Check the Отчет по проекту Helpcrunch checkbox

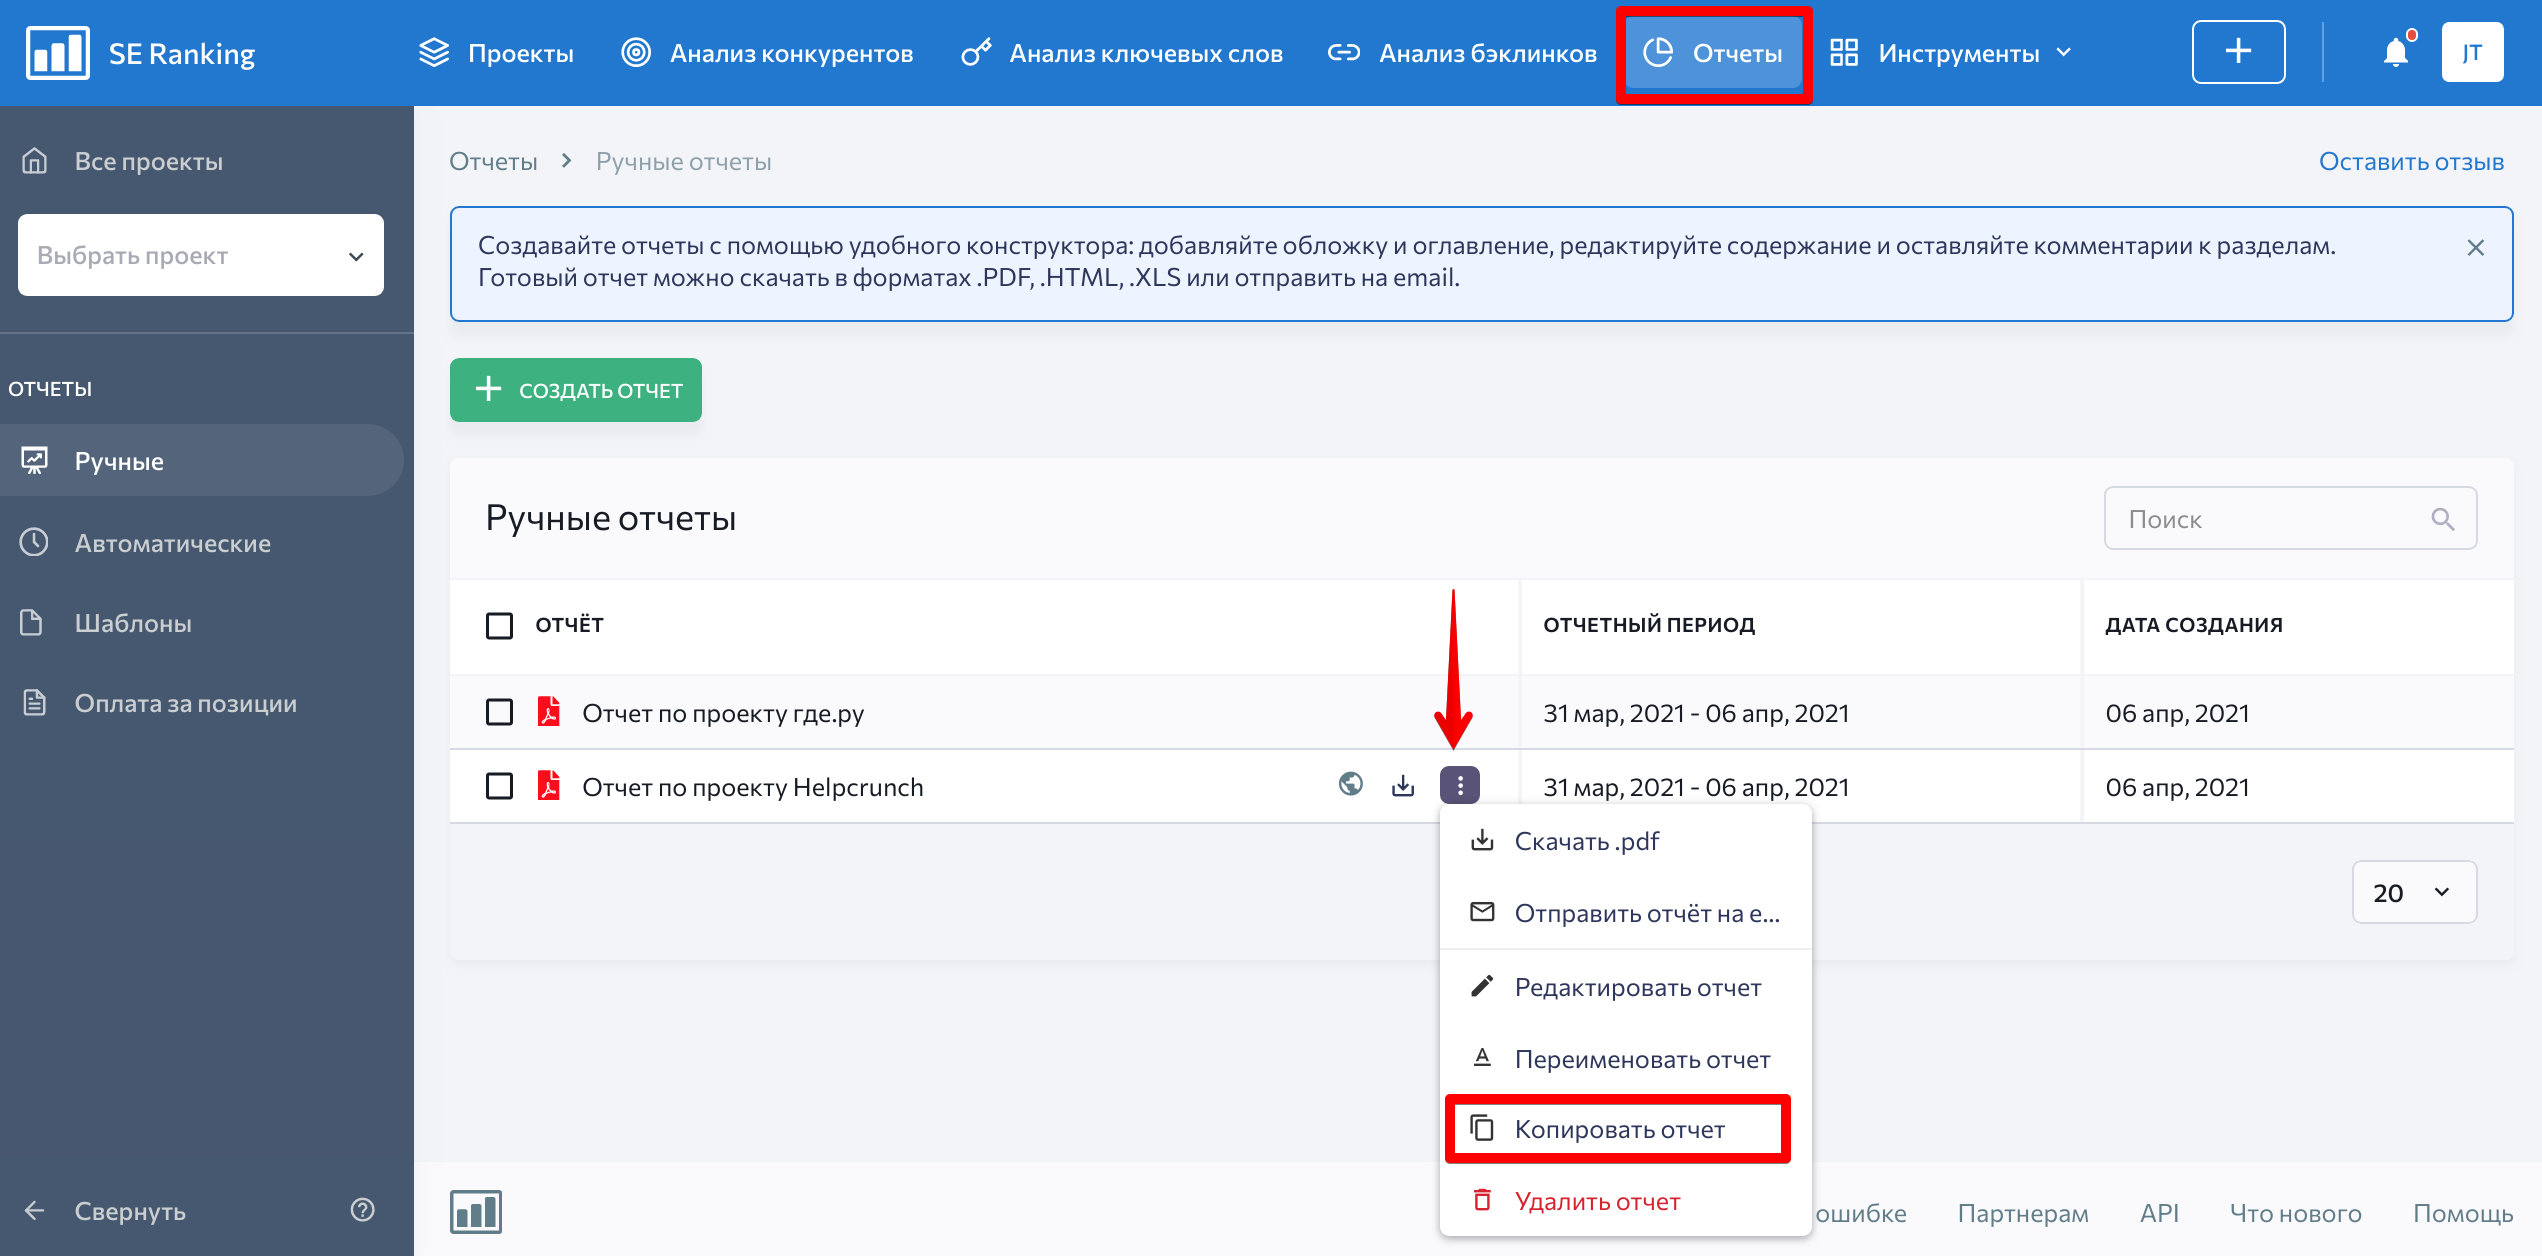click(x=499, y=786)
